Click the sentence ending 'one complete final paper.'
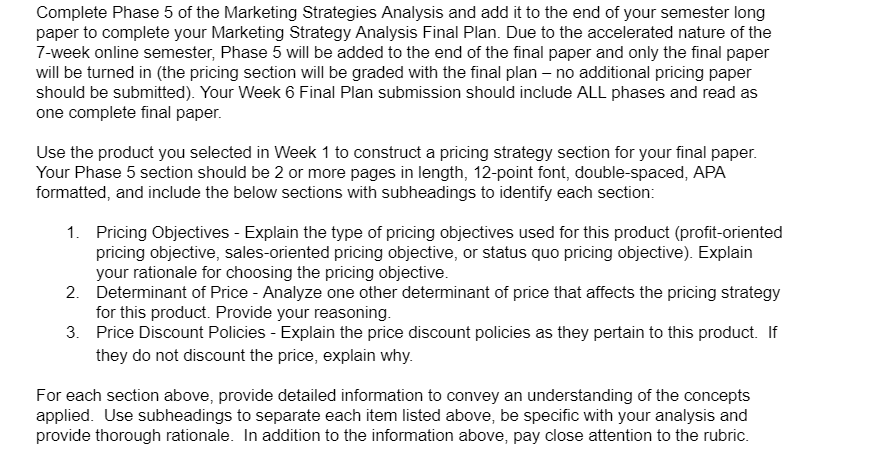This screenshot has width=896, height=455. [x=129, y=113]
